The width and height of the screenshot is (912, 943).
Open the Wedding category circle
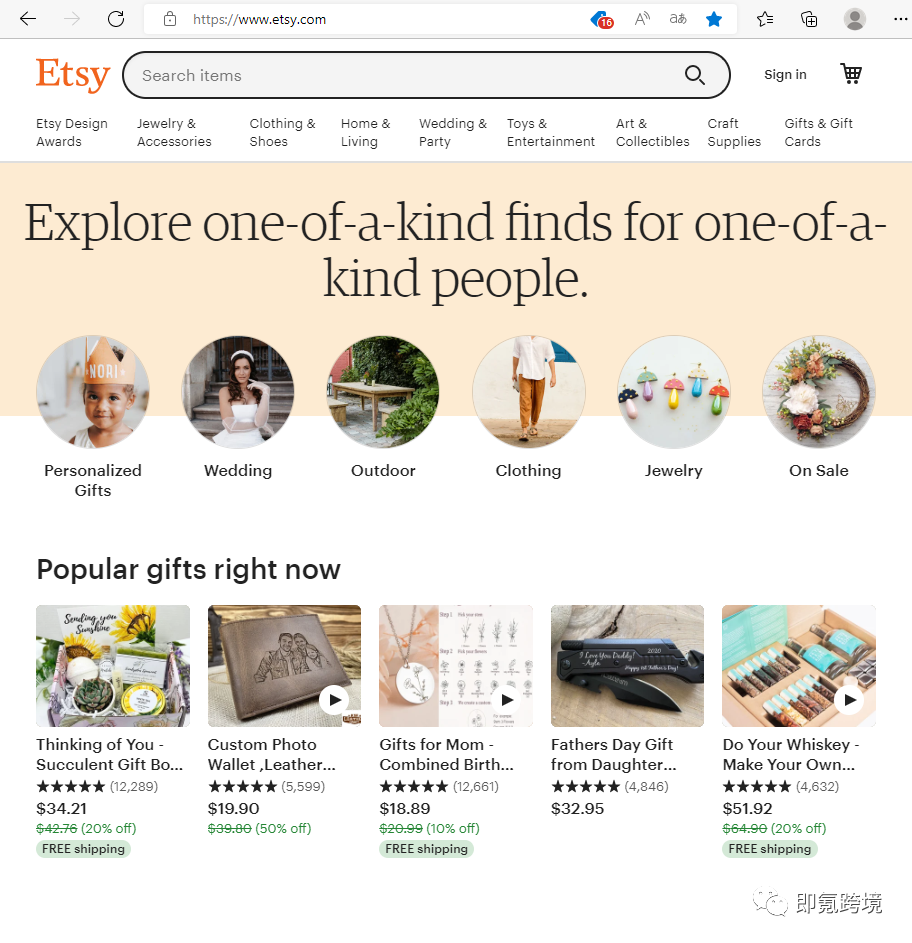(x=238, y=392)
